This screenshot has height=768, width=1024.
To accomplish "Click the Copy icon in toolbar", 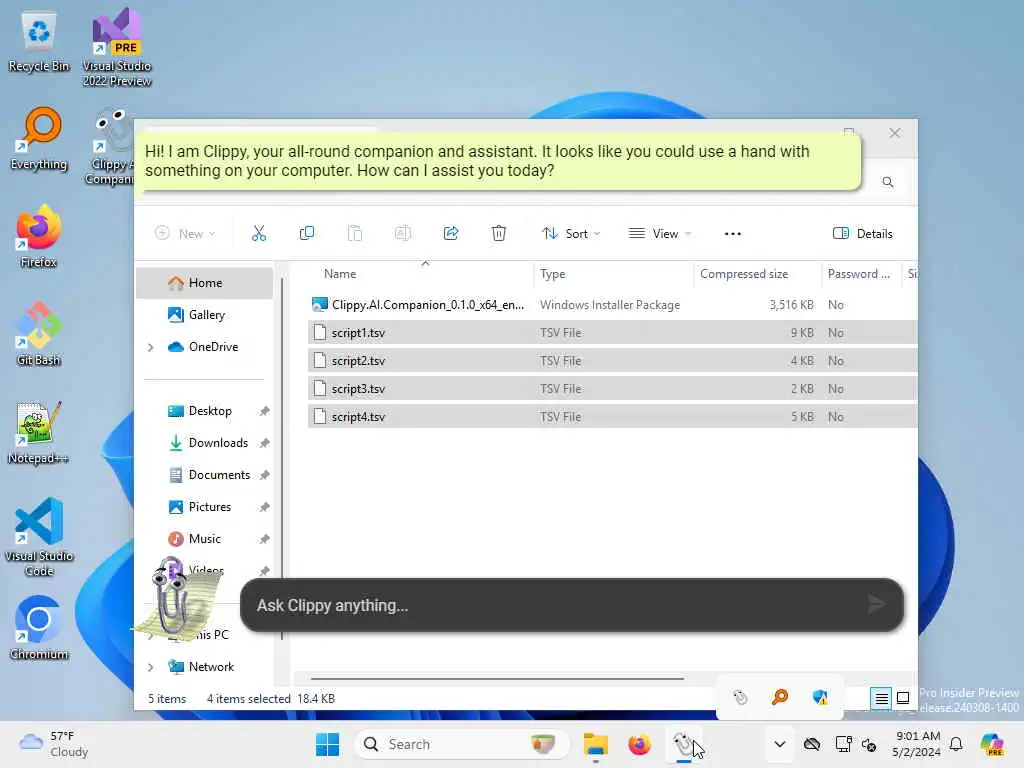I will (306, 233).
